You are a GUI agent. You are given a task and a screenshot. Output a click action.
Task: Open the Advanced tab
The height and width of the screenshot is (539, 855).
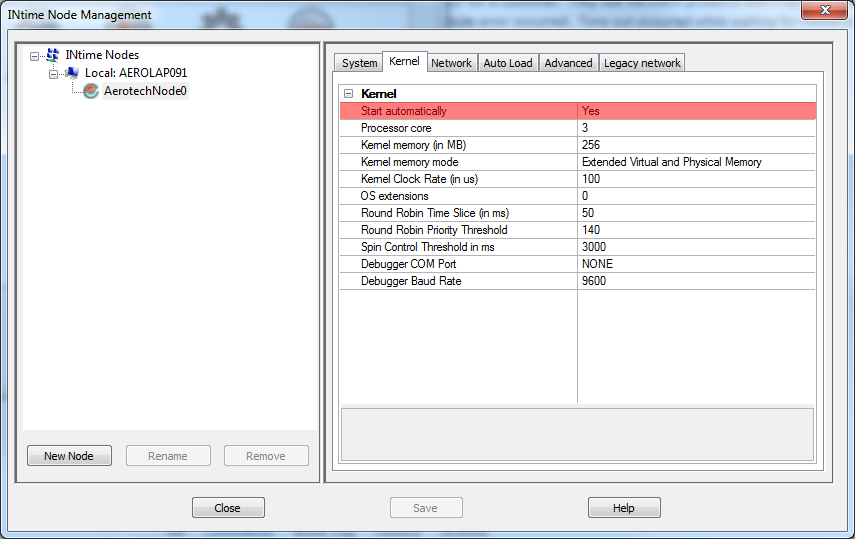(568, 63)
